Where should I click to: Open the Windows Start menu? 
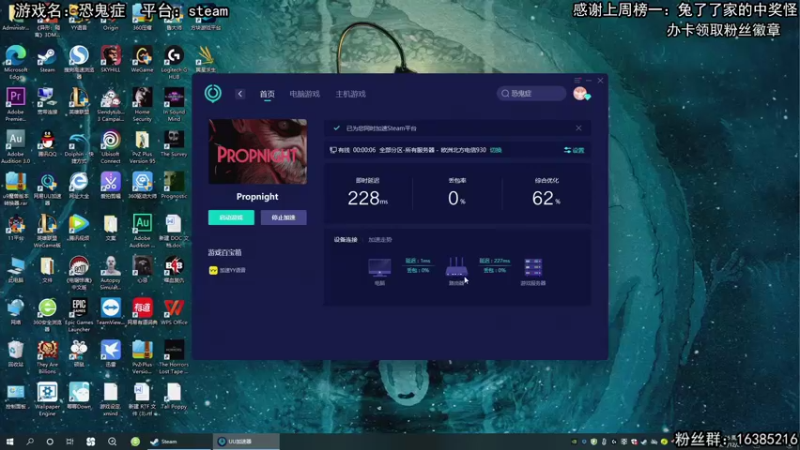pos(10,441)
